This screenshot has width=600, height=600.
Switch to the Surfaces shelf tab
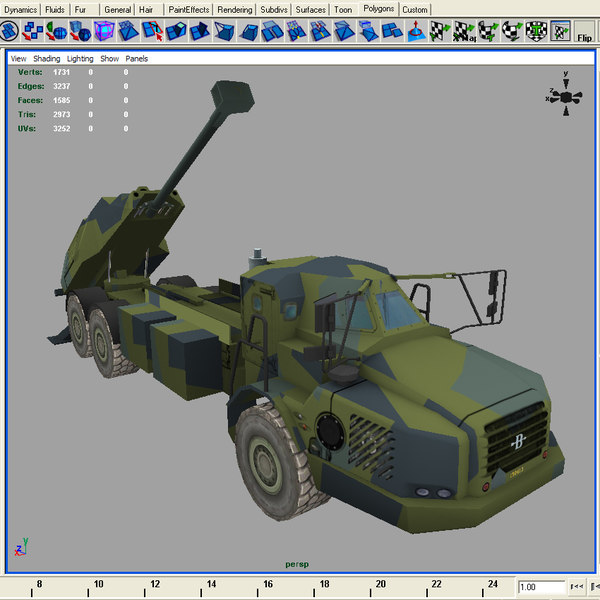pyautogui.click(x=310, y=10)
